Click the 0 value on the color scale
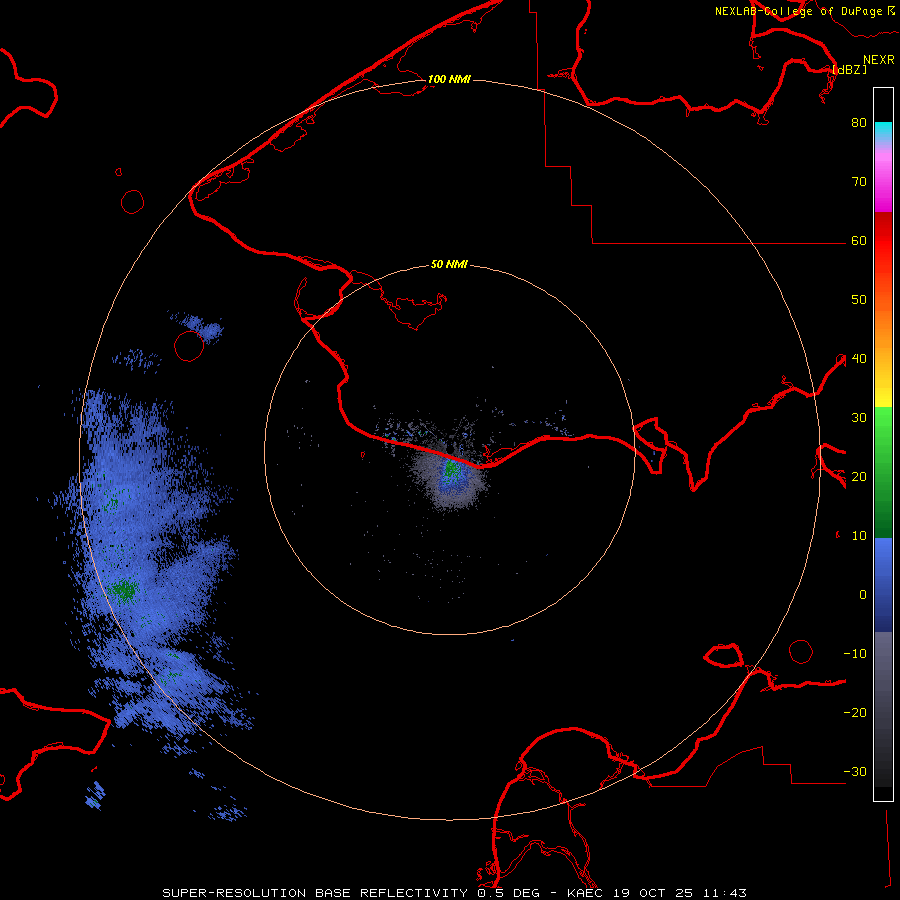 (x=863, y=595)
